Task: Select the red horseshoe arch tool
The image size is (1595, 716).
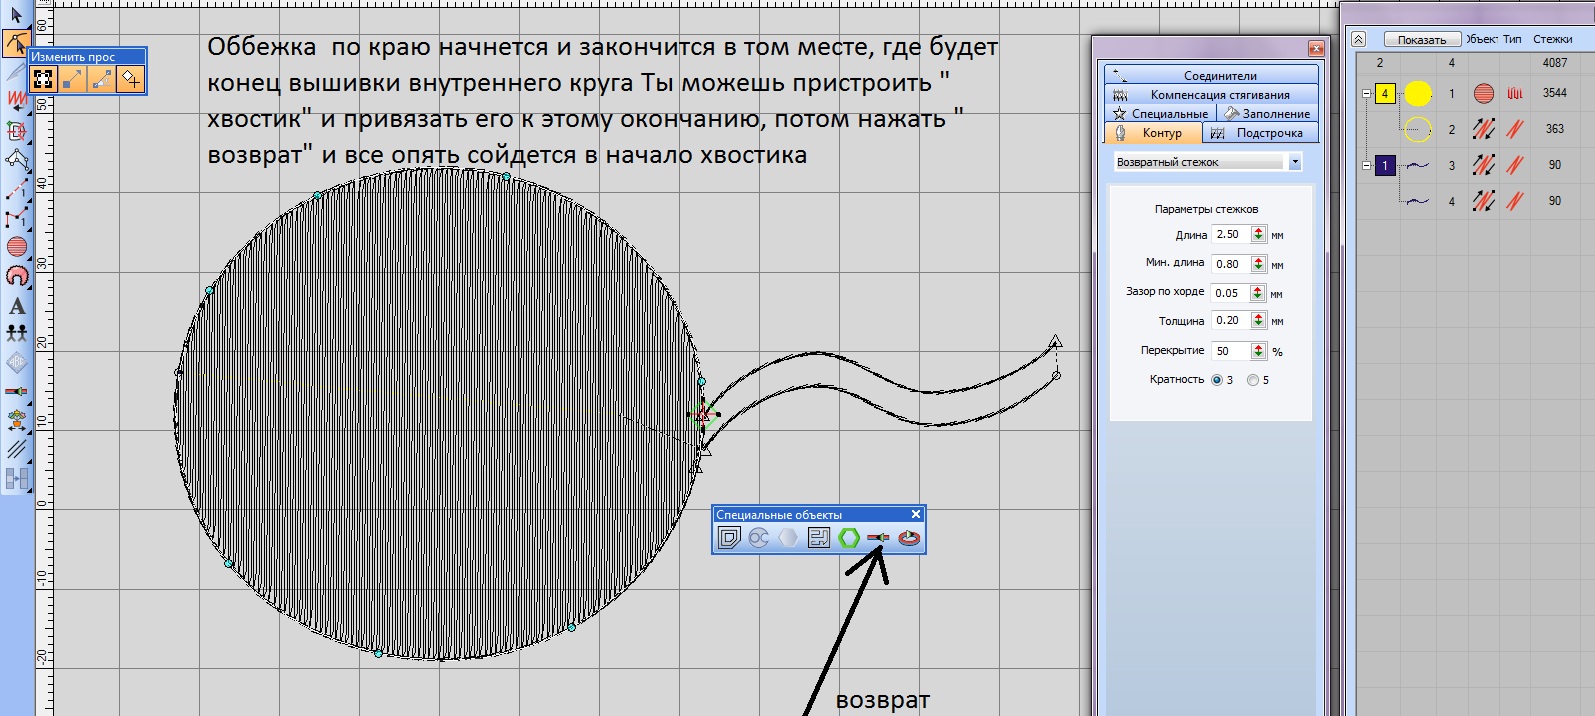Action: pos(17,276)
